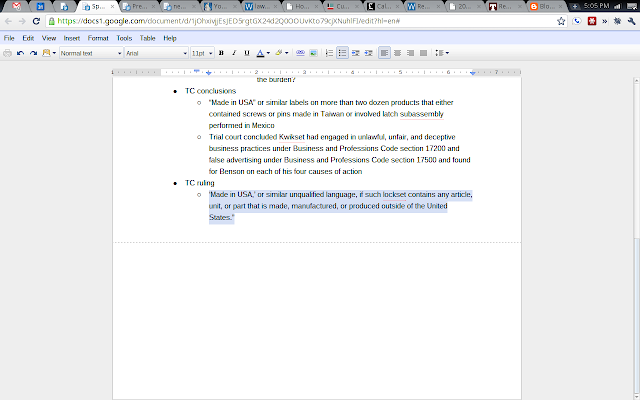This screenshot has height=400, width=640.
Task: Click the underlined word 'subassembly'
Action: click(422, 114)
